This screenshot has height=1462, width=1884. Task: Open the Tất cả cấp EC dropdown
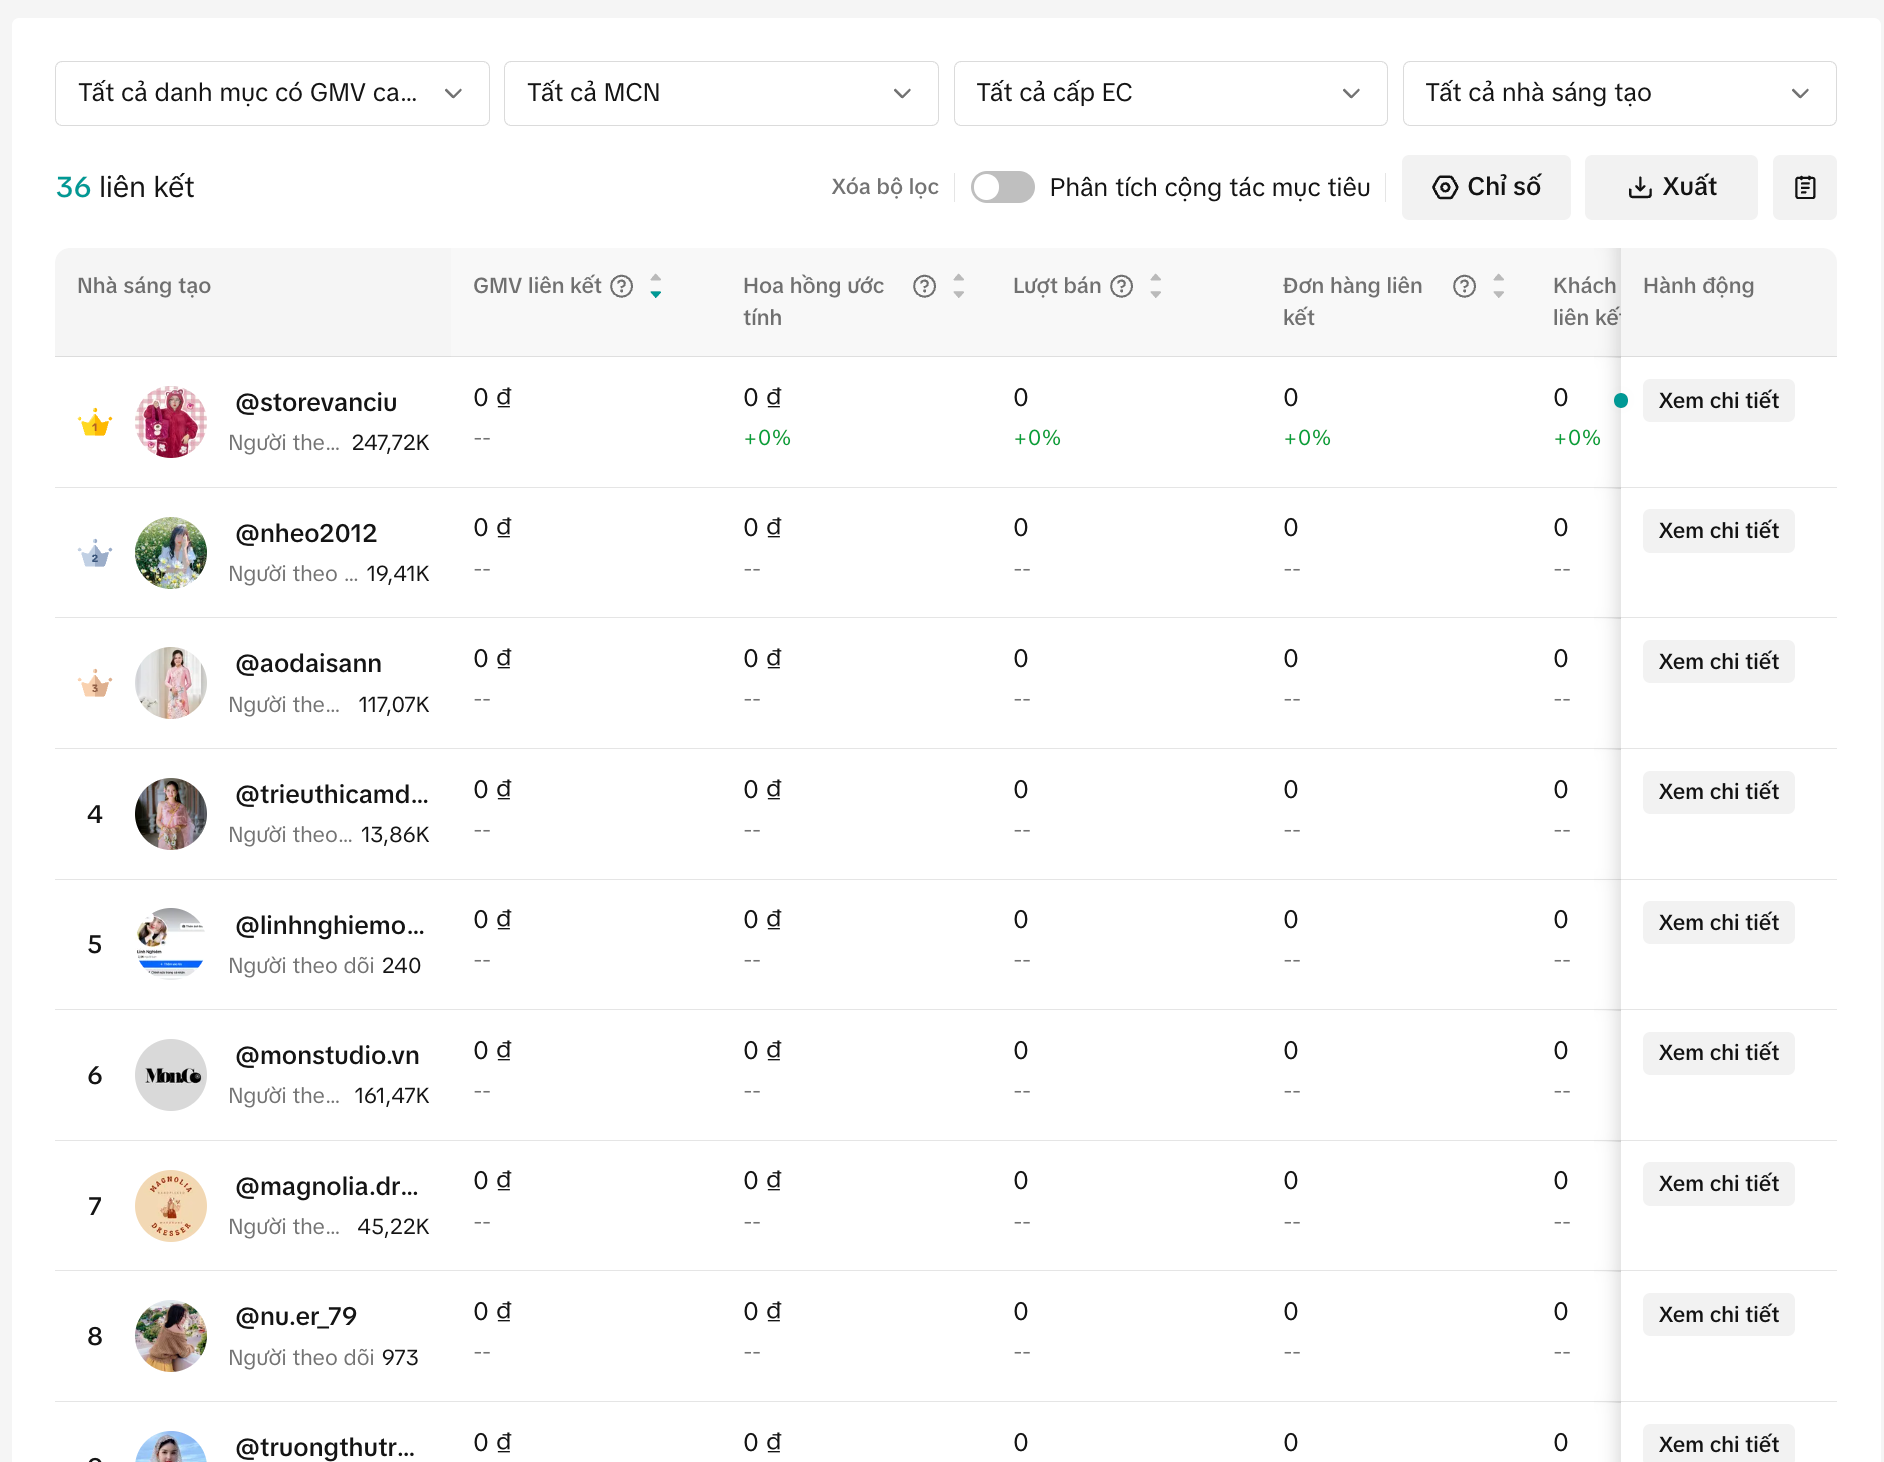click(x=1170, y=94)
